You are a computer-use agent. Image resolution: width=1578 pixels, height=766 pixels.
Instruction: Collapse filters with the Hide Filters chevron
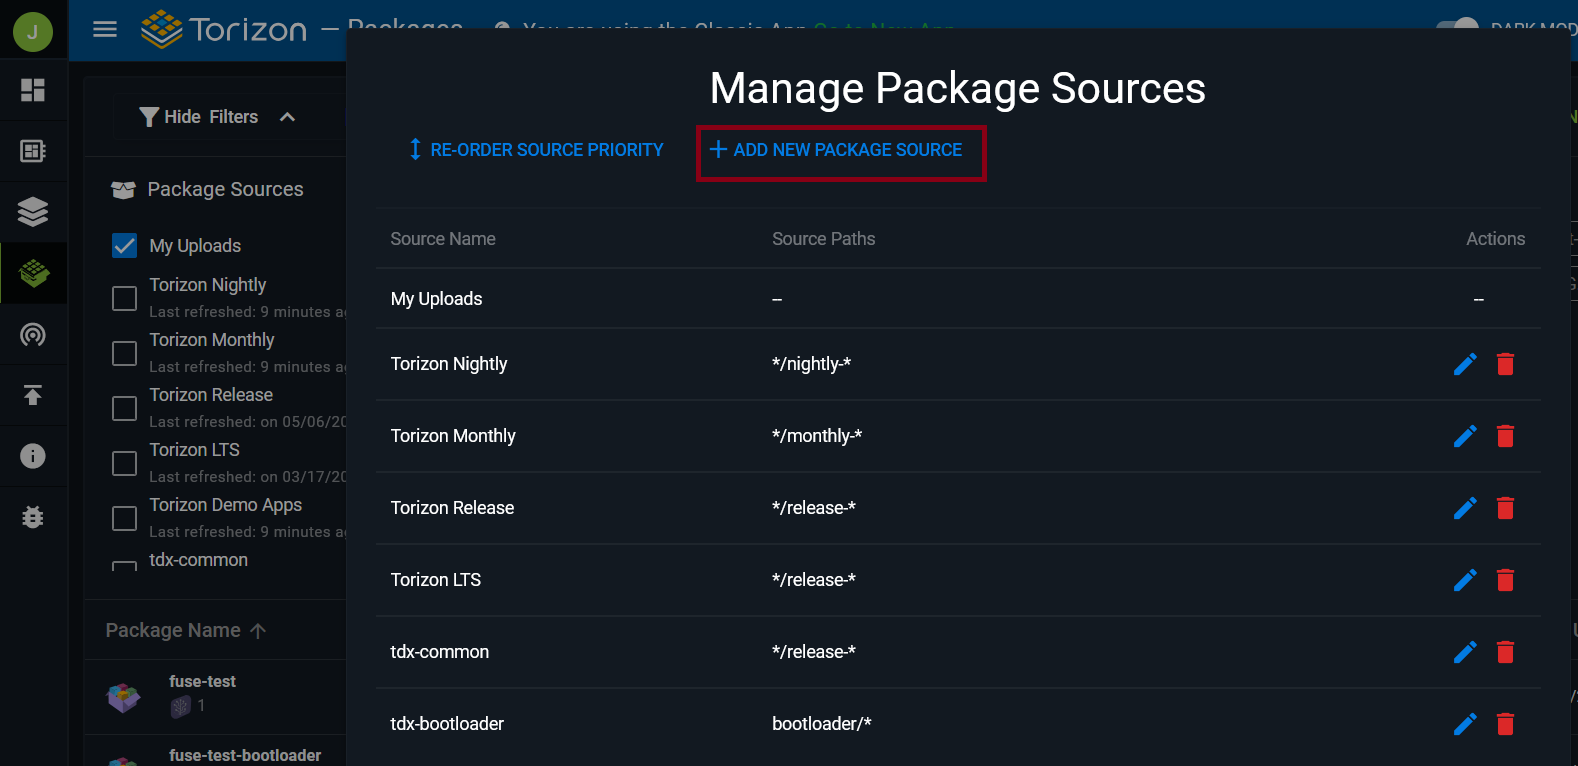[287, 117]
